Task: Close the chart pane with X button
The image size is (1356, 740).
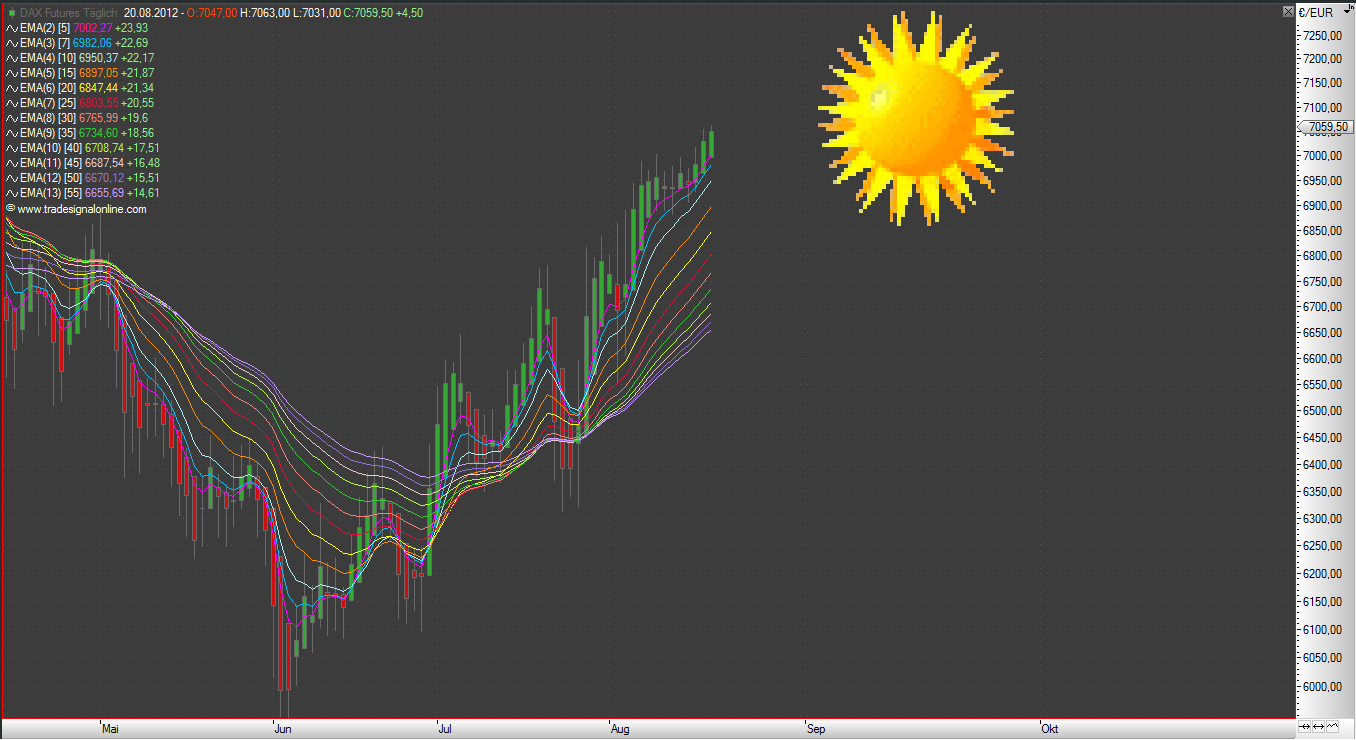Action: coord(1287,12)
